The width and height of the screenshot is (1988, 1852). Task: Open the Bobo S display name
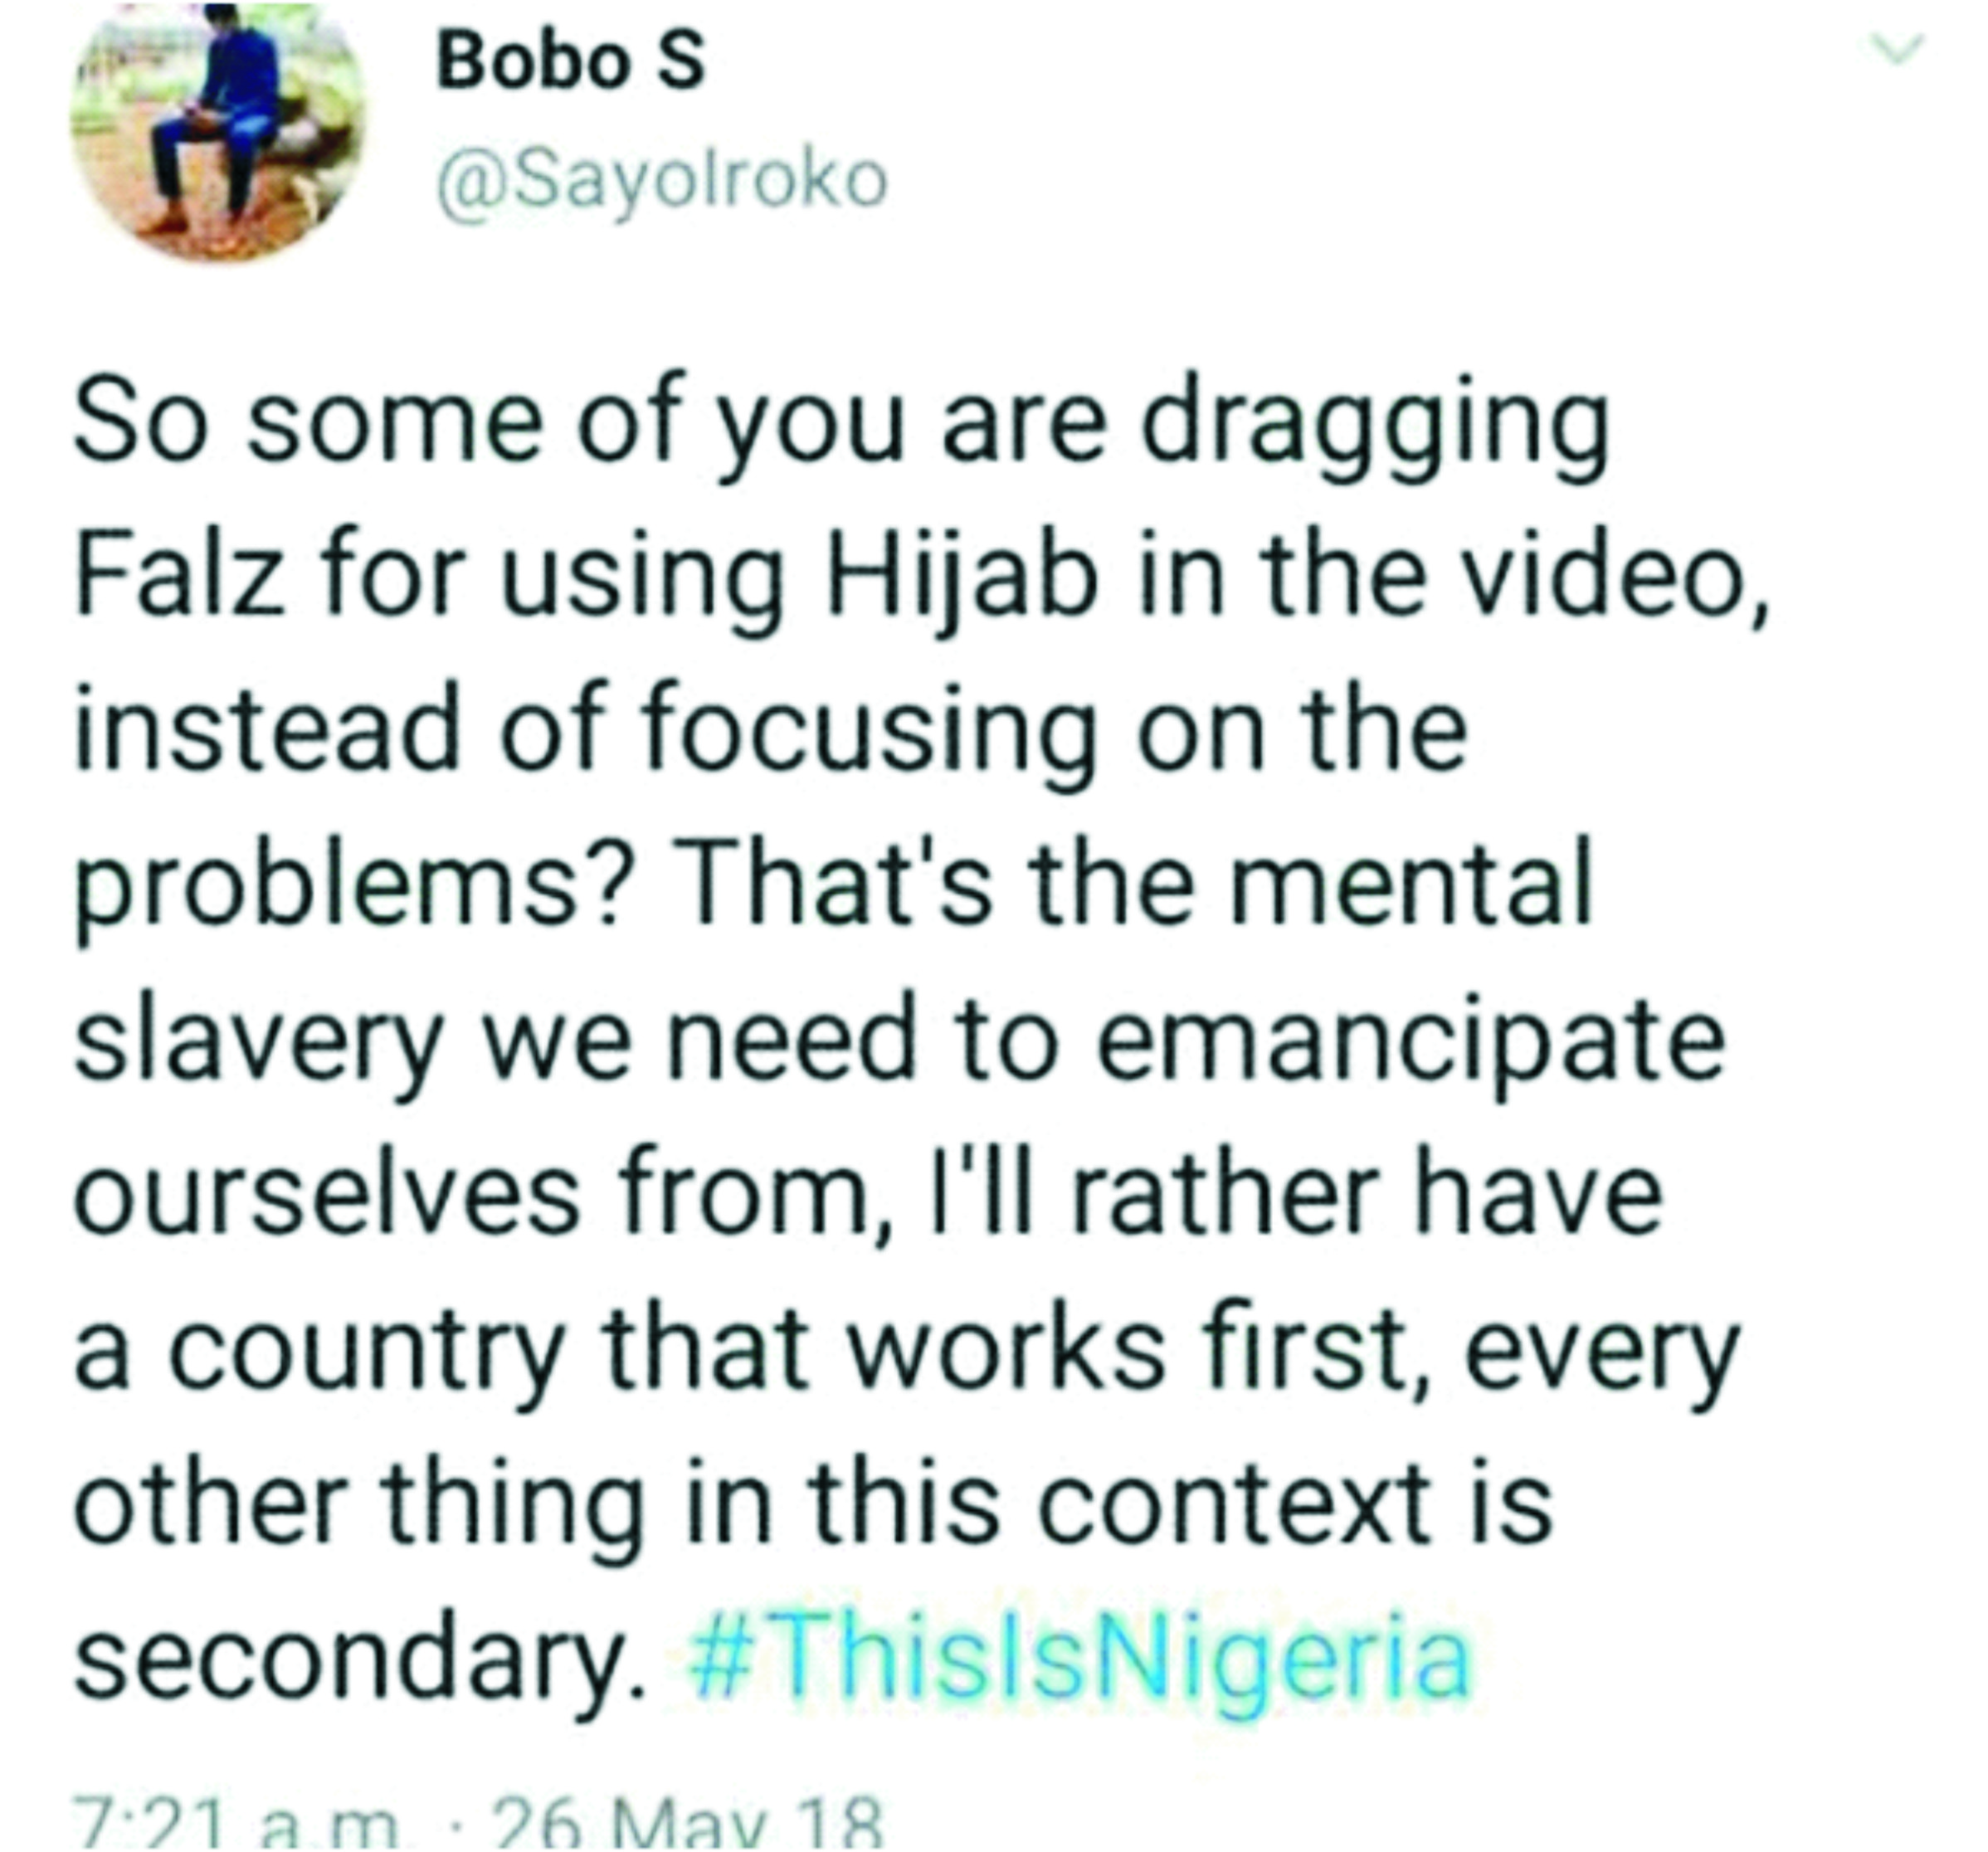571,61
